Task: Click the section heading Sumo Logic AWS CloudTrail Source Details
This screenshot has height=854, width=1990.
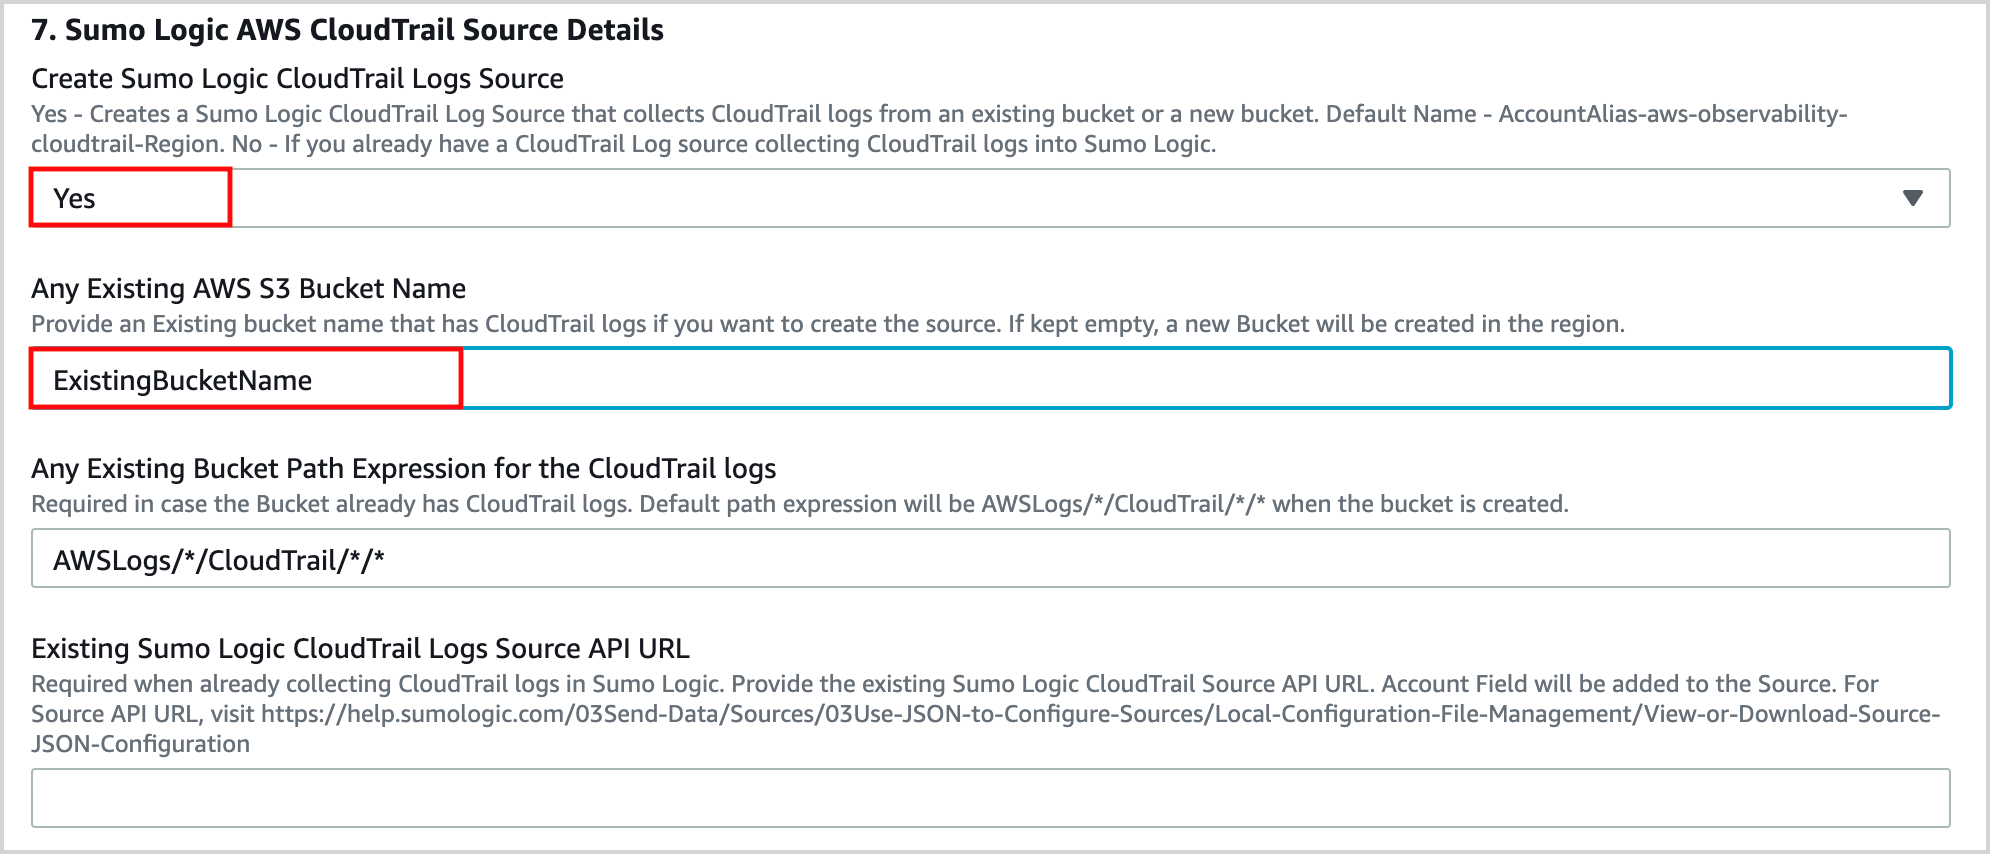Action: [x=346, y=29]
